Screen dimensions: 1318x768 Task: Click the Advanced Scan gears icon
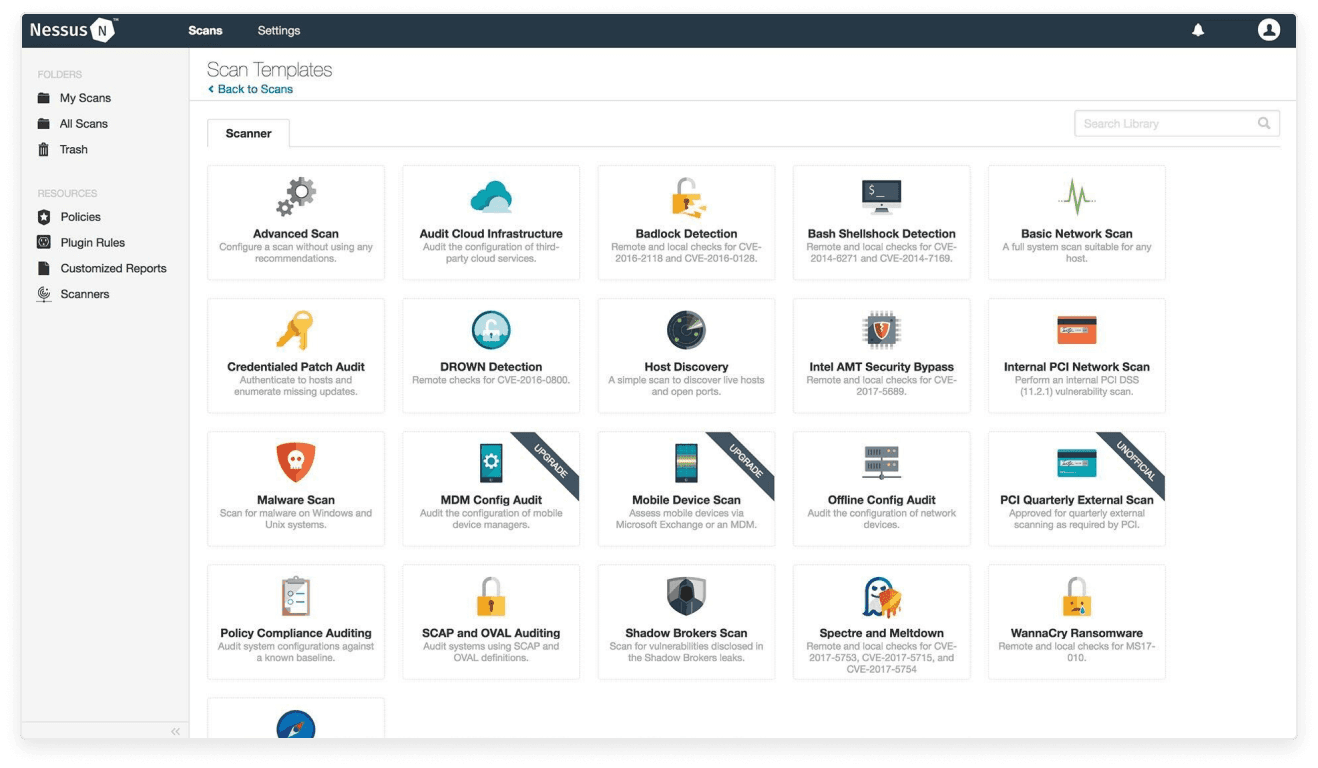coord(296,197)
